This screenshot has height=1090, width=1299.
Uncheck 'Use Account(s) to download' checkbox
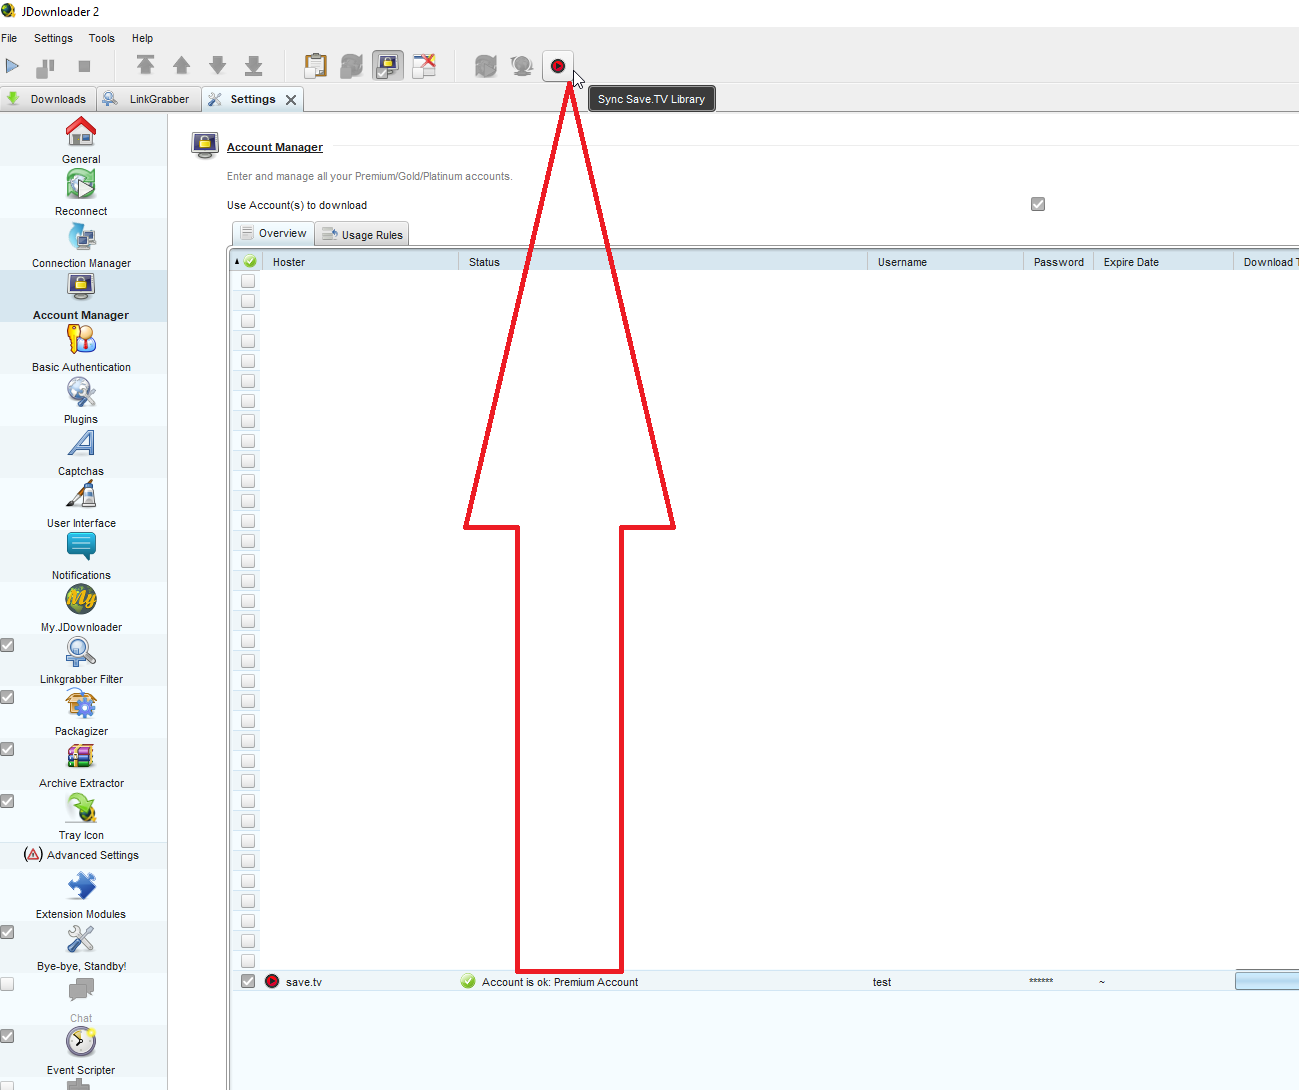(1038, 204)
